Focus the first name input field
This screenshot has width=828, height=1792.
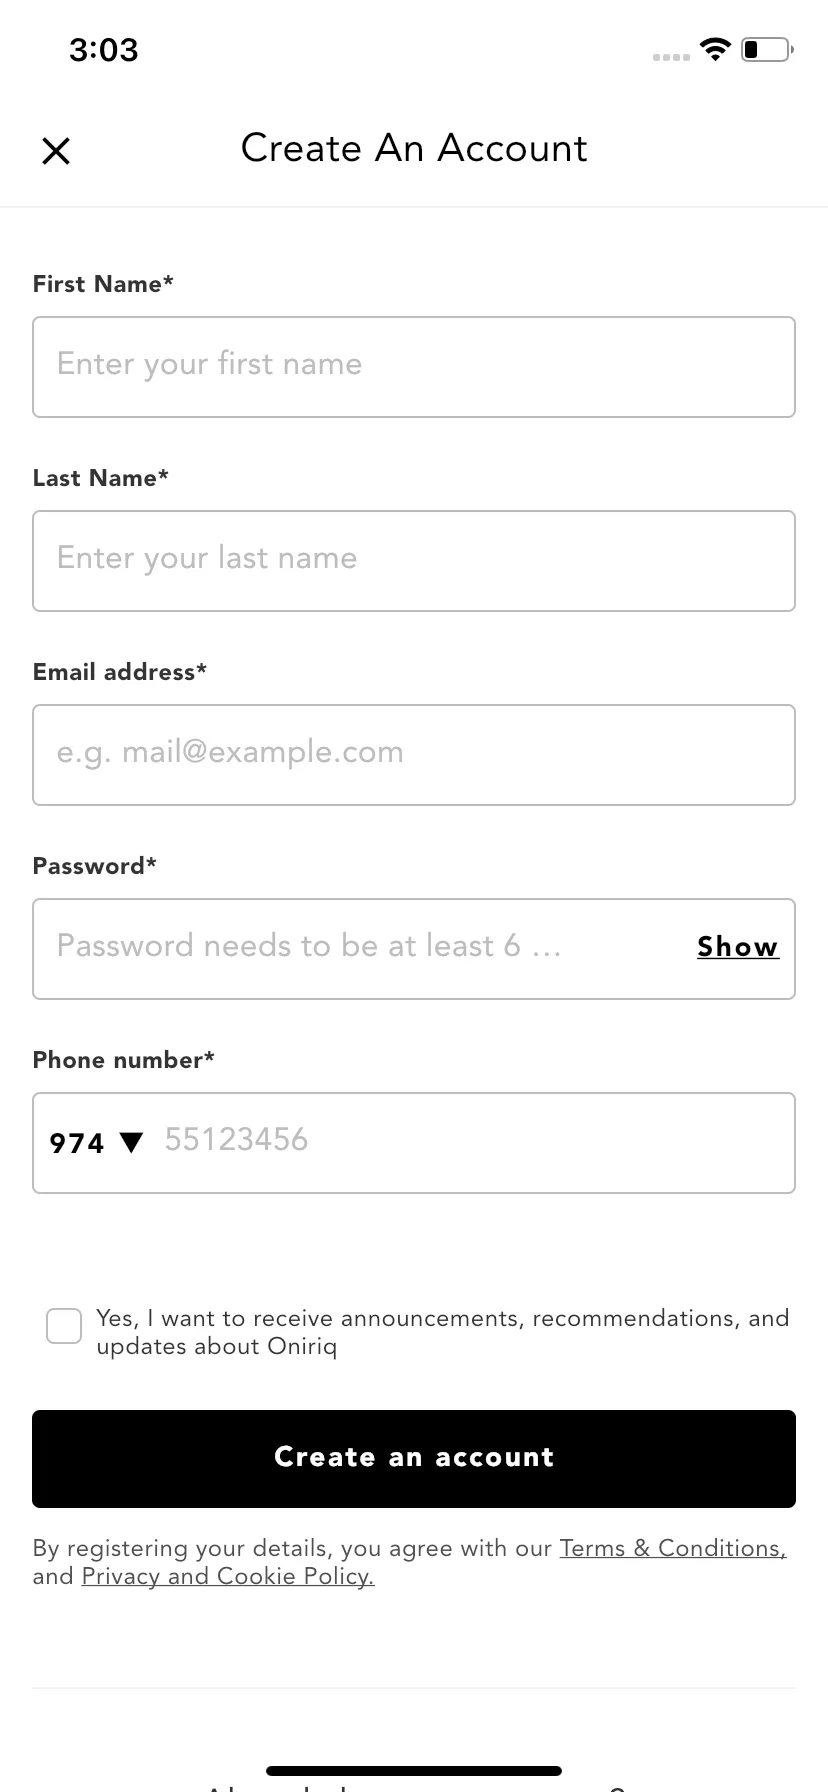[414, 367]
